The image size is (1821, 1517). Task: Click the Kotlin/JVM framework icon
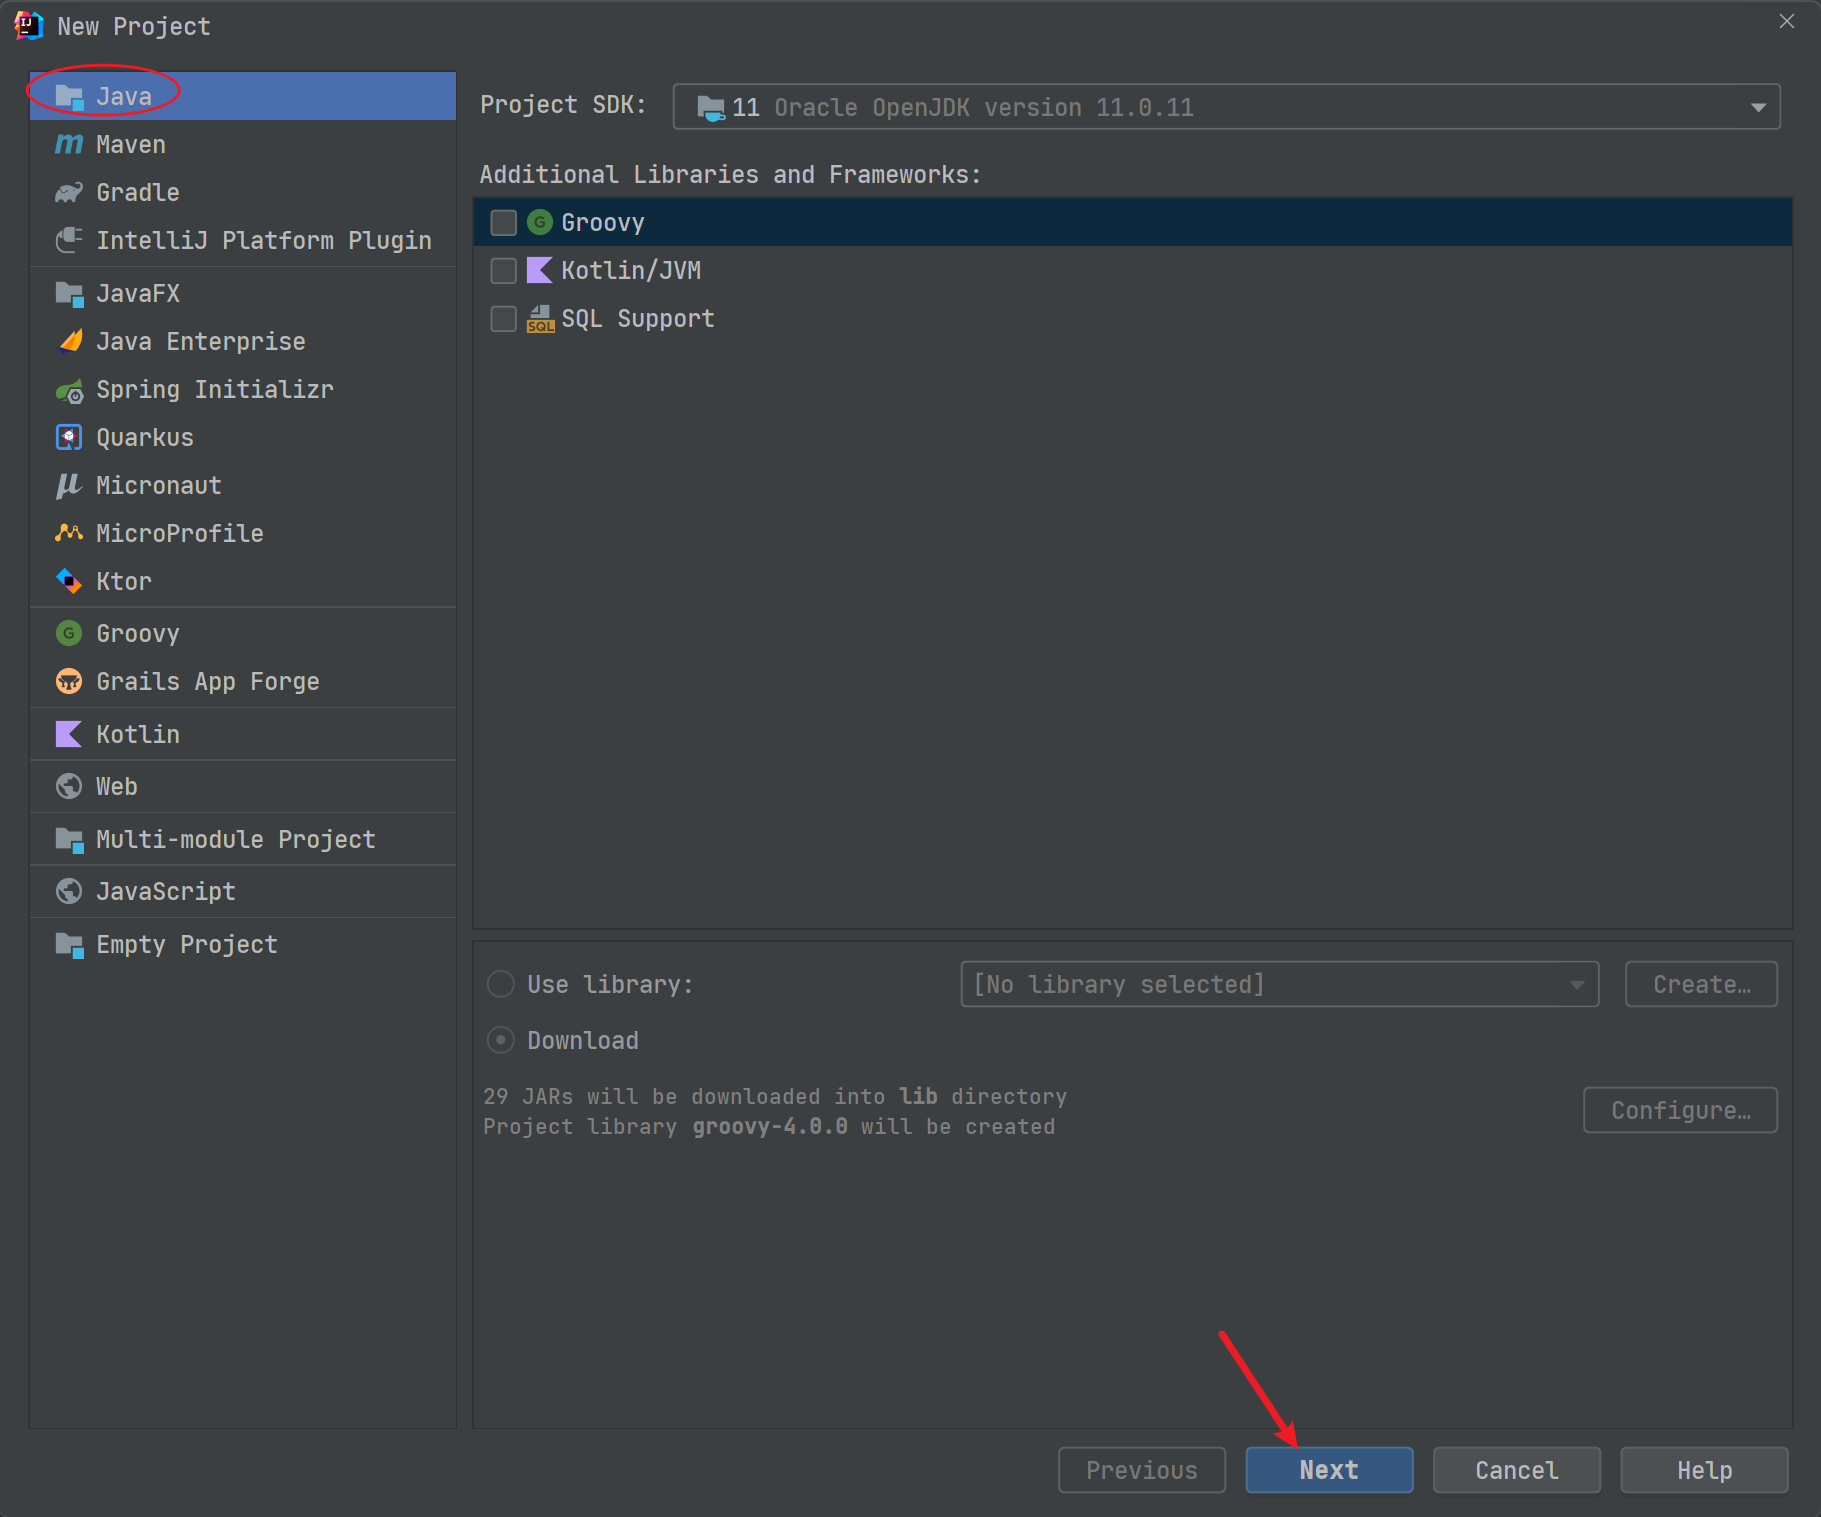(x=540, y=270)
